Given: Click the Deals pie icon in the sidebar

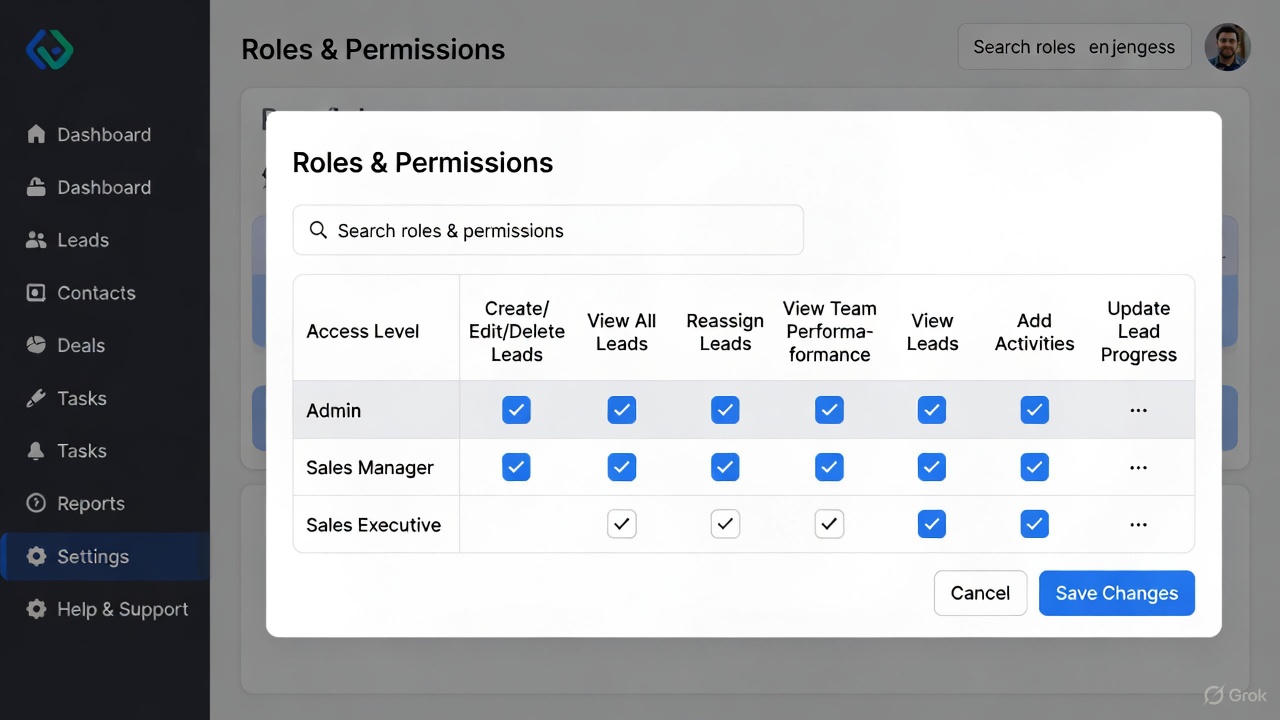Looking at the screenshot, I should point(36,345).
